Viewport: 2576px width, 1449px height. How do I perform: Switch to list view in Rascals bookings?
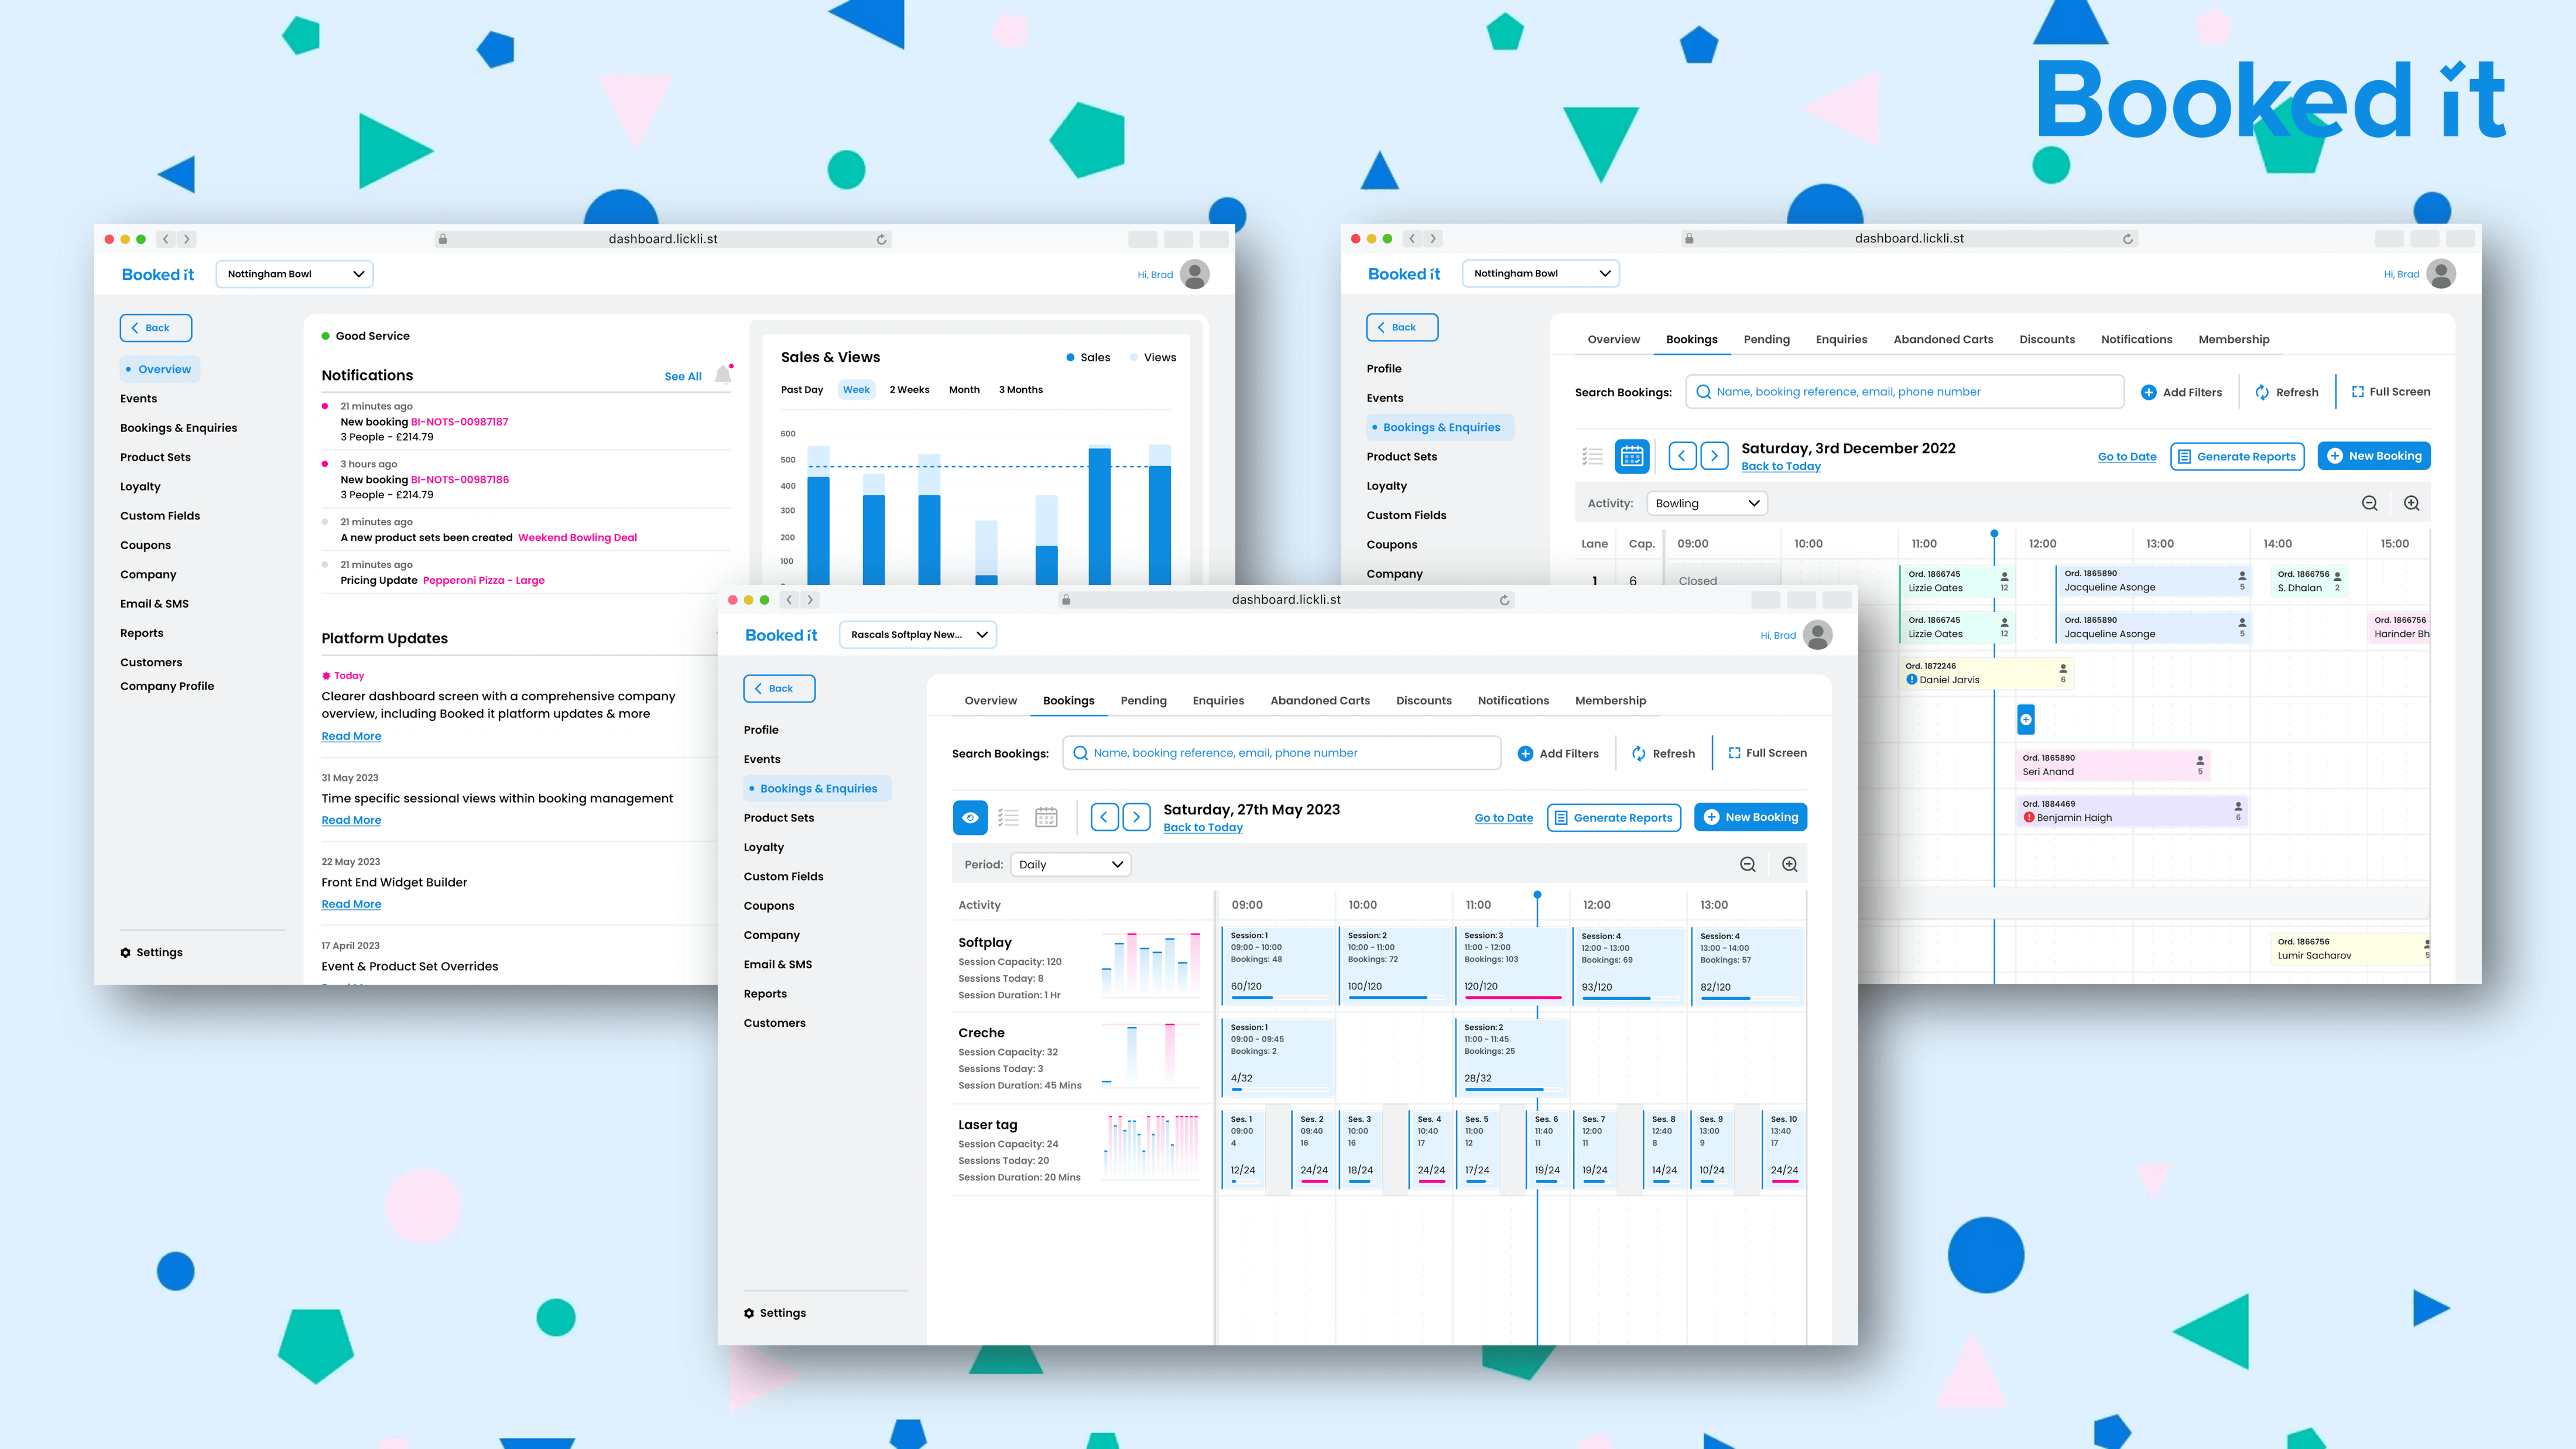(1008, 817)
